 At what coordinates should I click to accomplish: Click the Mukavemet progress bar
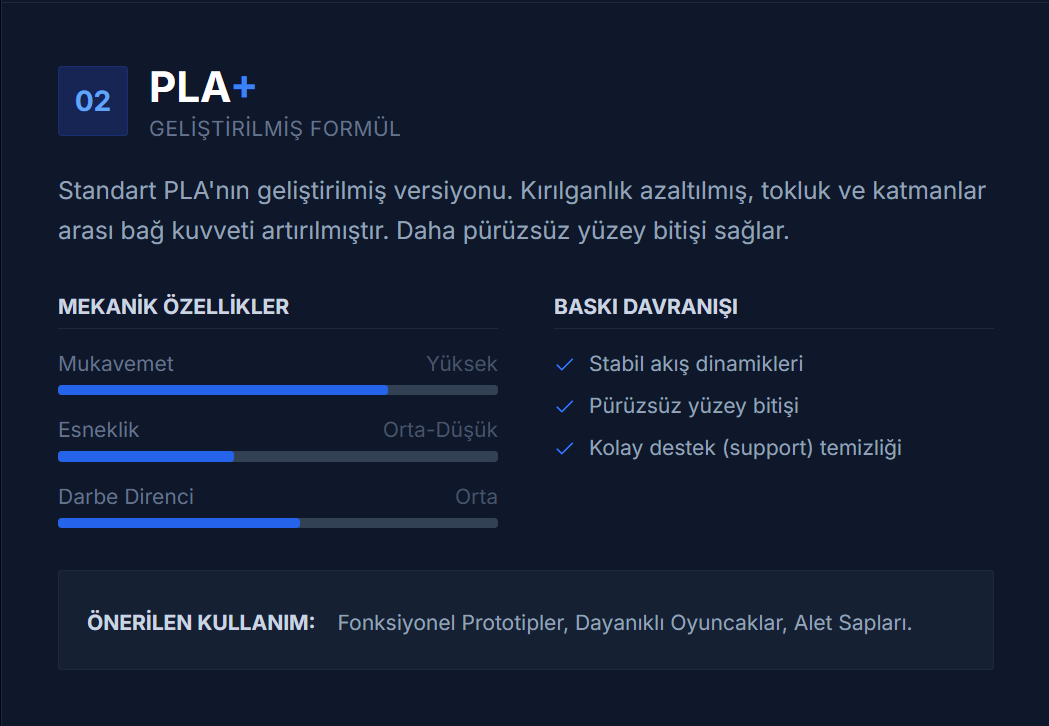coord(278,390)
